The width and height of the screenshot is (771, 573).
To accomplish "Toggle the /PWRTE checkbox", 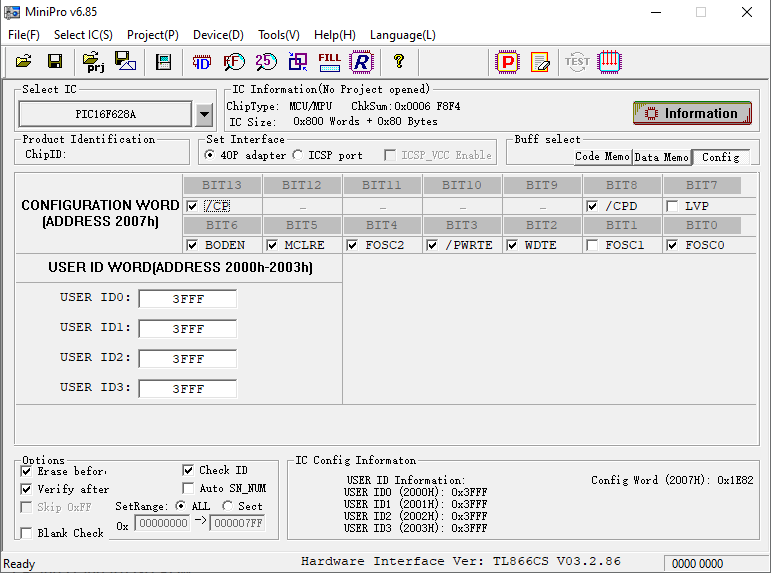I will pyautogui.click(x=432, y=245).
